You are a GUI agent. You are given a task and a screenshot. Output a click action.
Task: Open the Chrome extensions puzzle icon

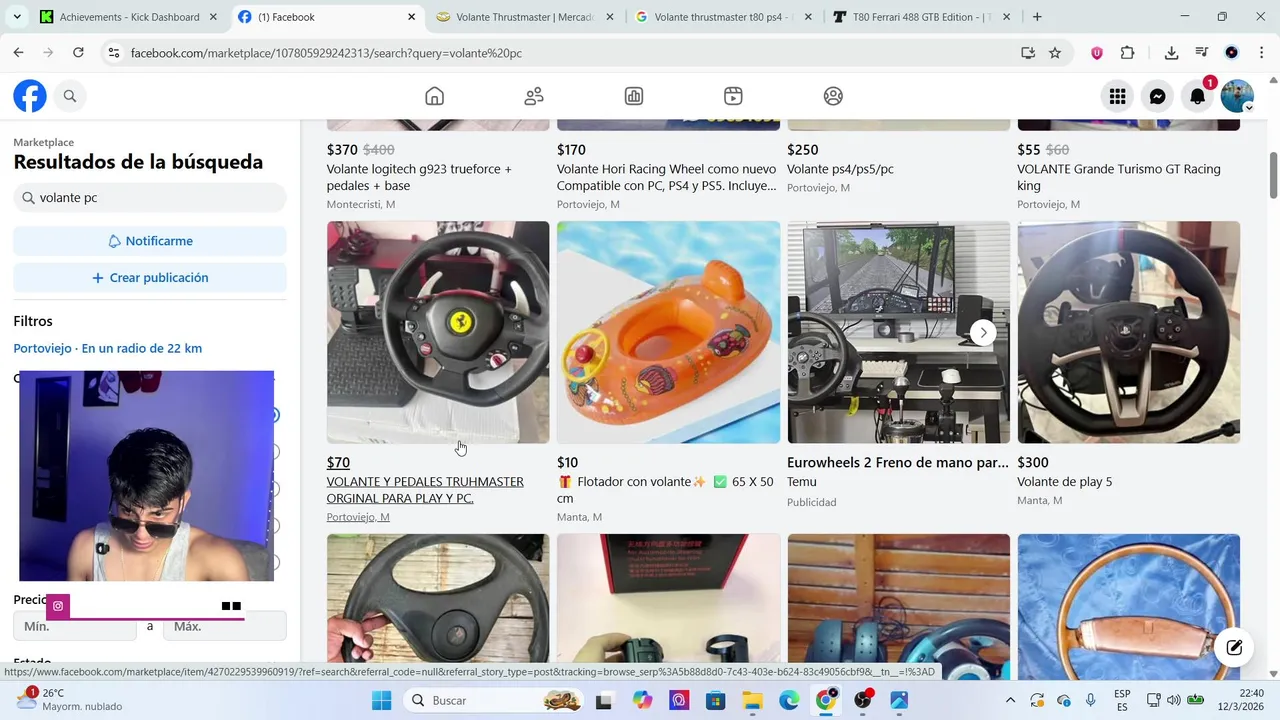(x=1127, y=53)
